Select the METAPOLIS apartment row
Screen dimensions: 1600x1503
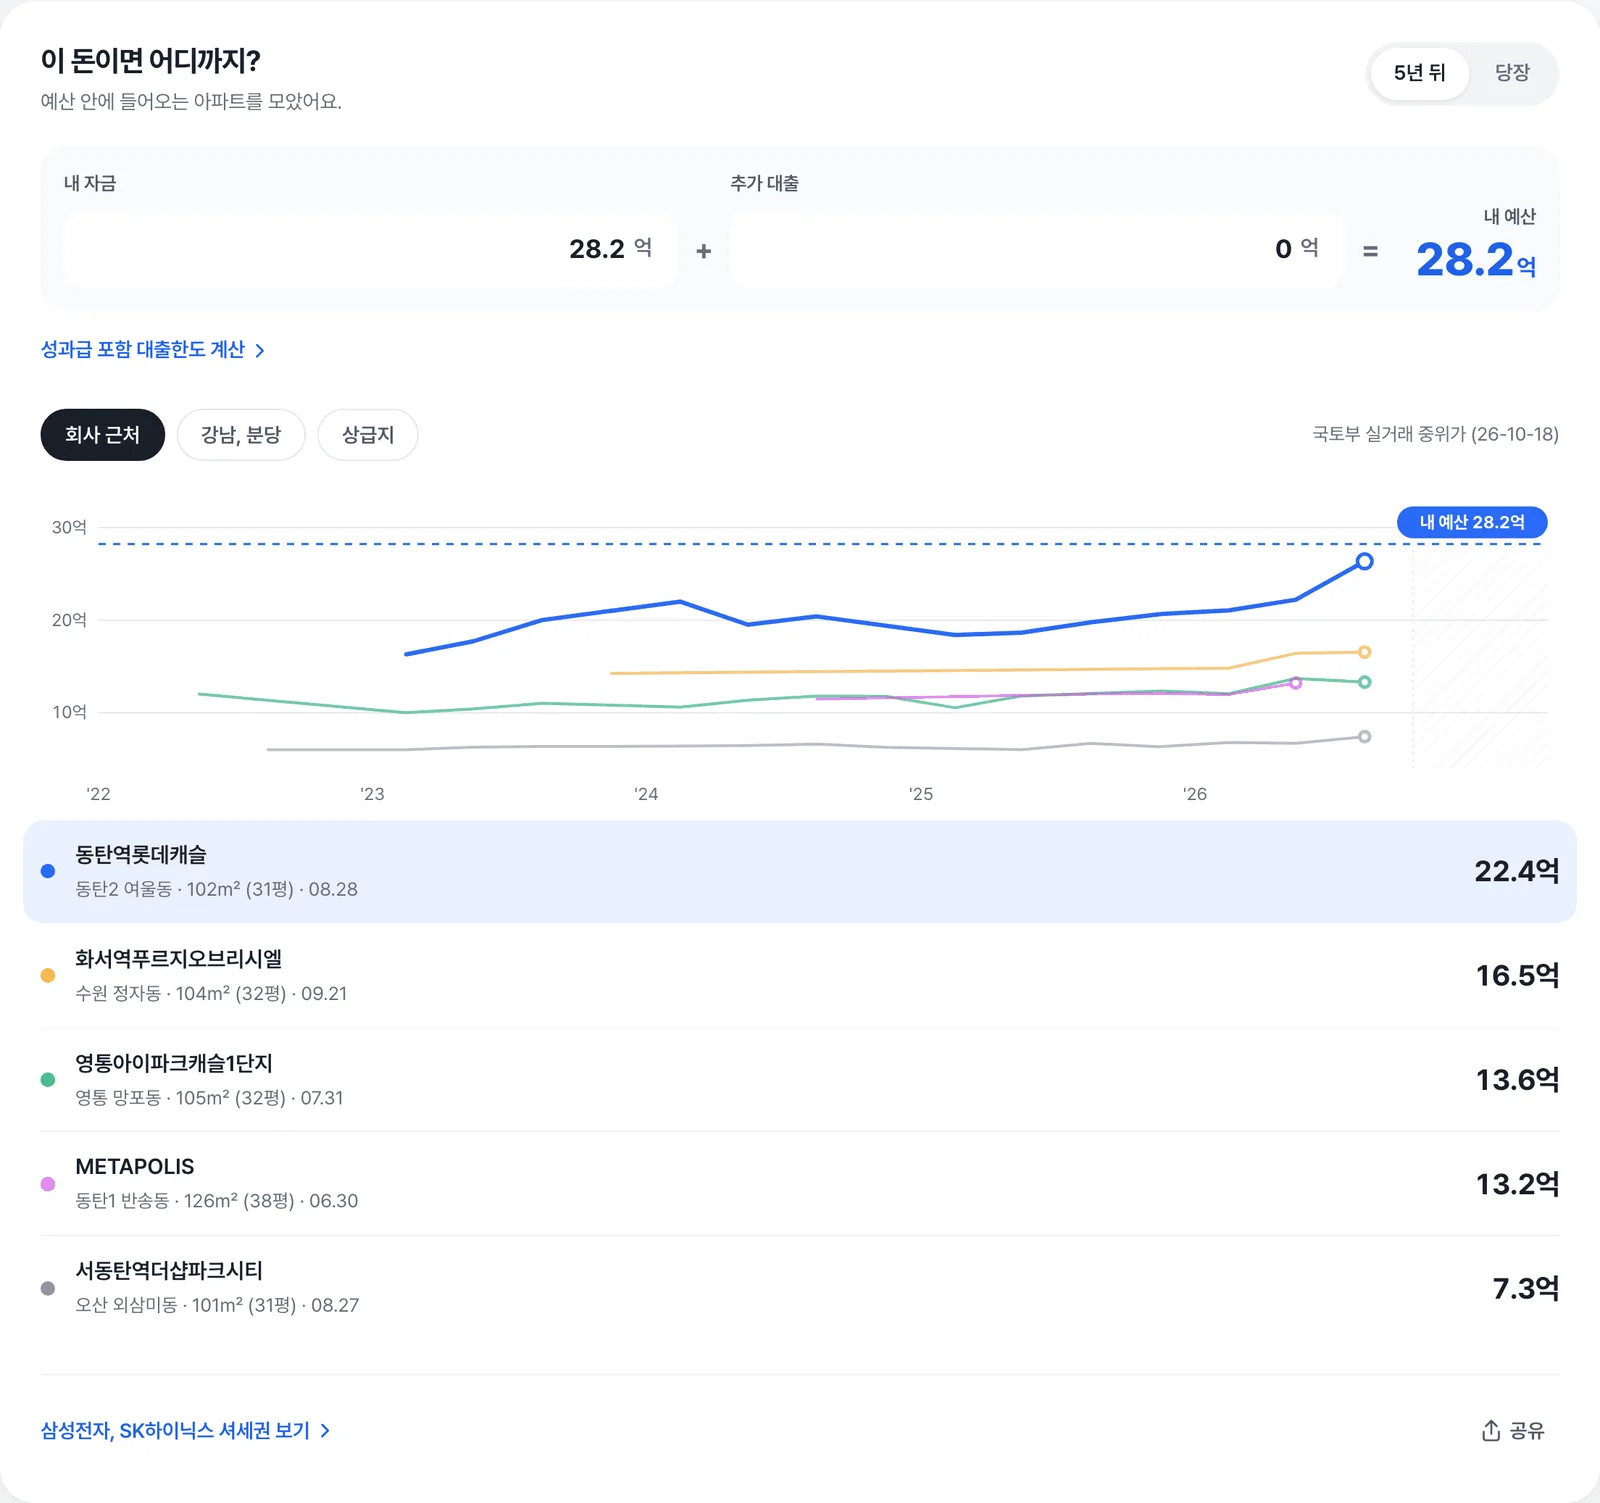pyautogui.click(x=800, y=1184)
